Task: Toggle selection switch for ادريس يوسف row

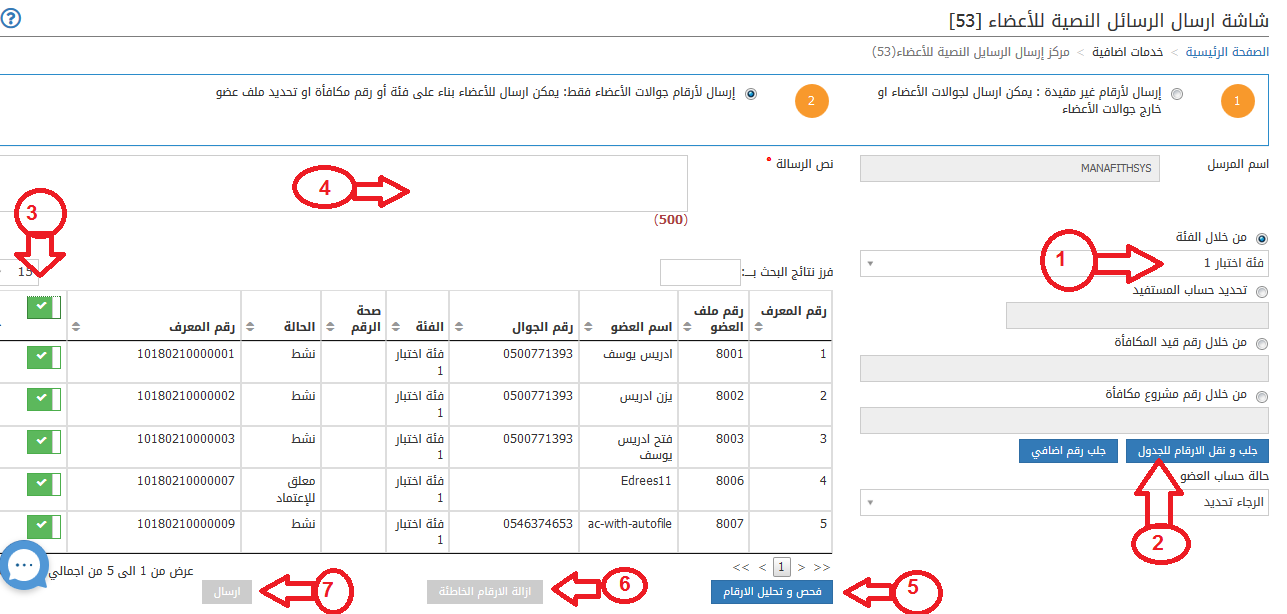Action: tap(44, 357)
